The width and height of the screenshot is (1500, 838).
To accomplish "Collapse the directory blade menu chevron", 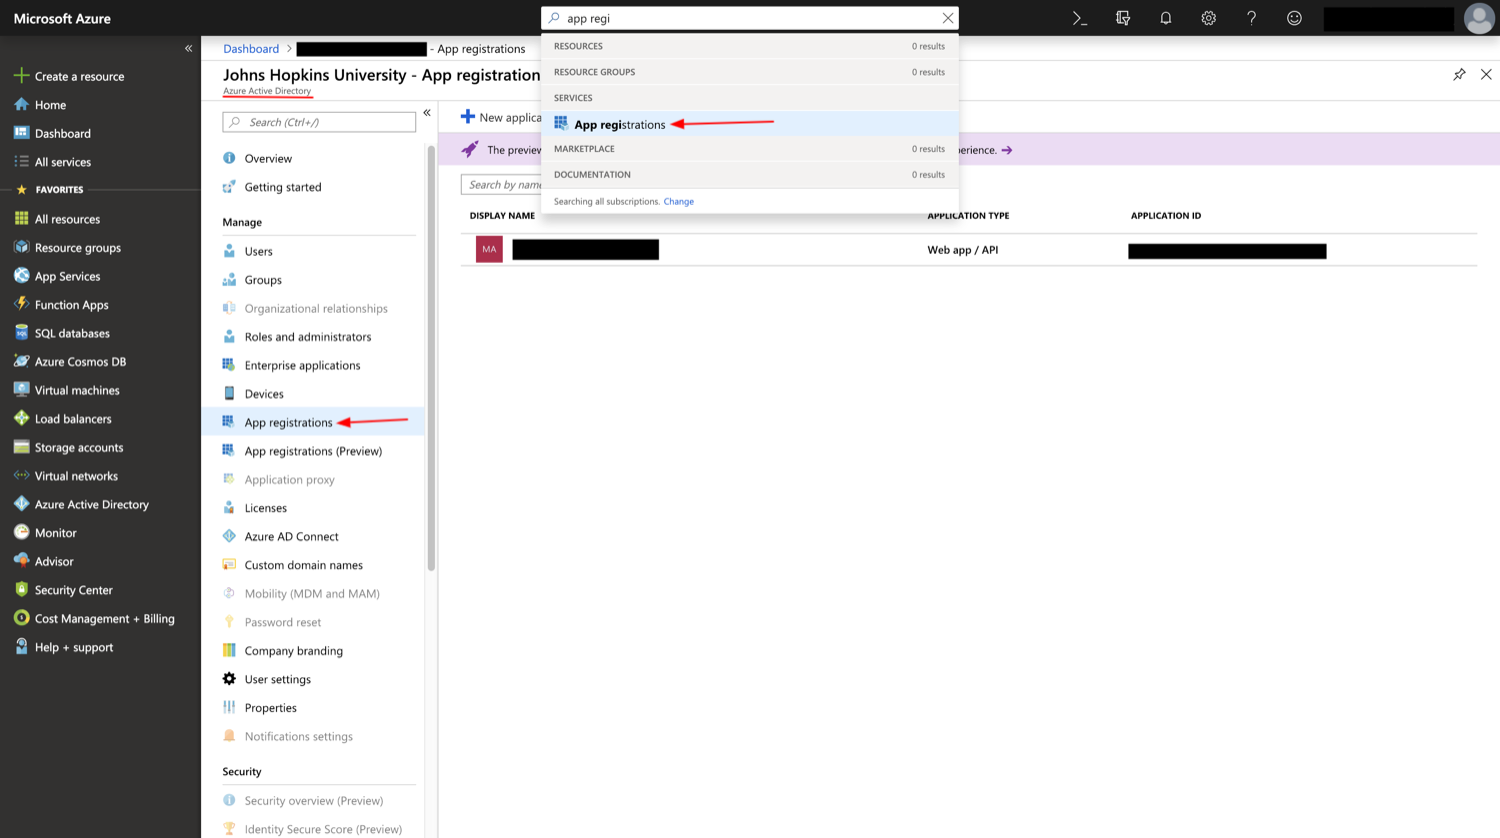I will (x=427, y=113).
